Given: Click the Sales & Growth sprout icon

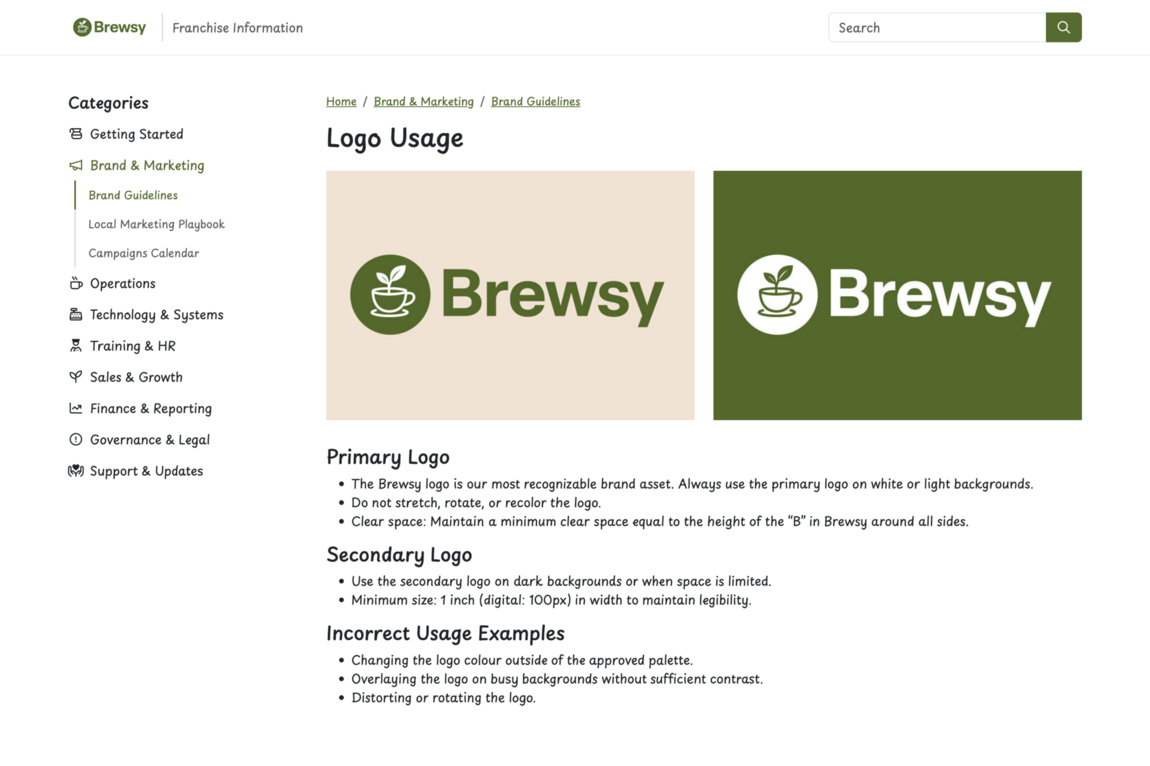Looking at the screenshot, I should coord(76,377).
